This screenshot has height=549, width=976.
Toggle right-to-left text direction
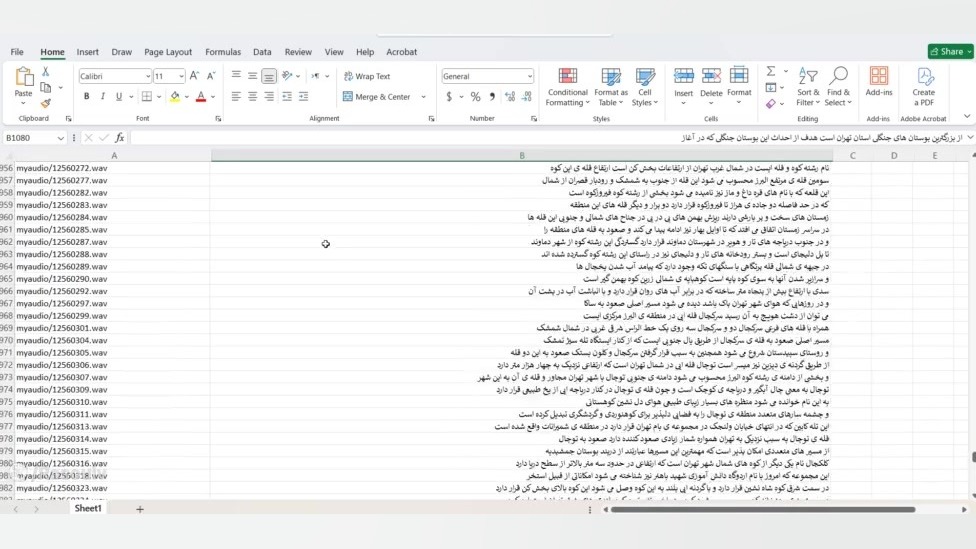pos(316,76)
